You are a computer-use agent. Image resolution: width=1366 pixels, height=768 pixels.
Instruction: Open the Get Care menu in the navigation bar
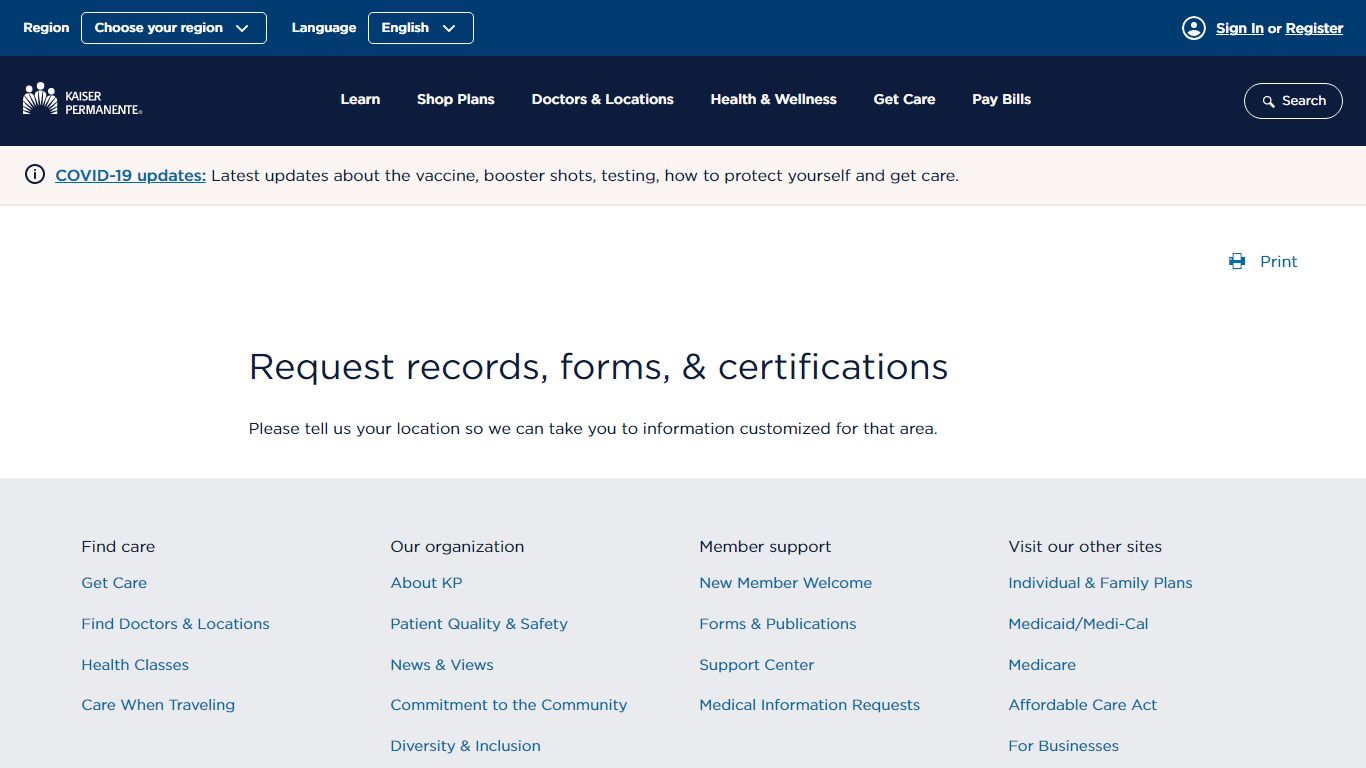905,99
